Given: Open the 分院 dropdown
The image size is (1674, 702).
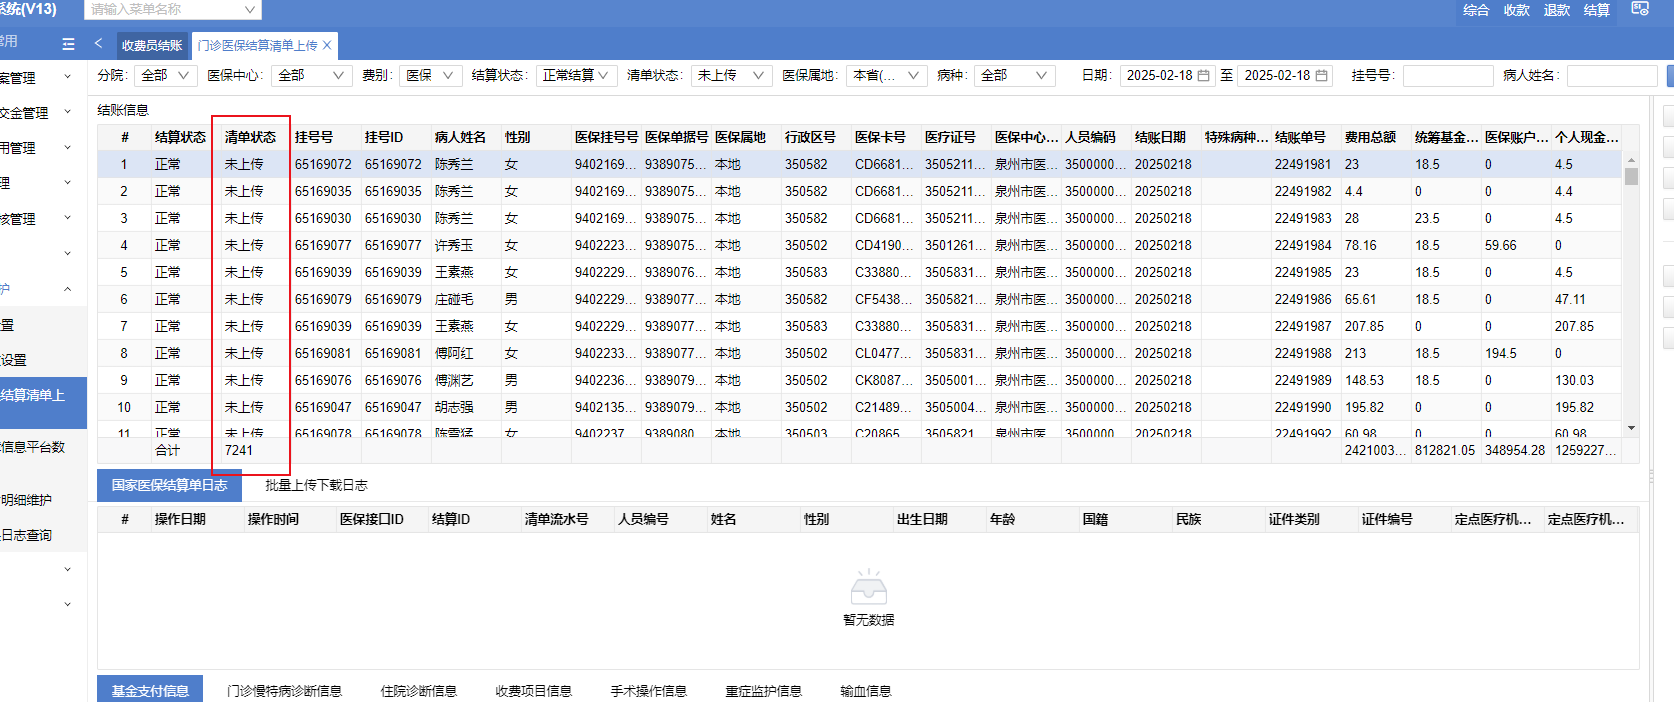Looking at the screenshot, I should tap(165, 76).
